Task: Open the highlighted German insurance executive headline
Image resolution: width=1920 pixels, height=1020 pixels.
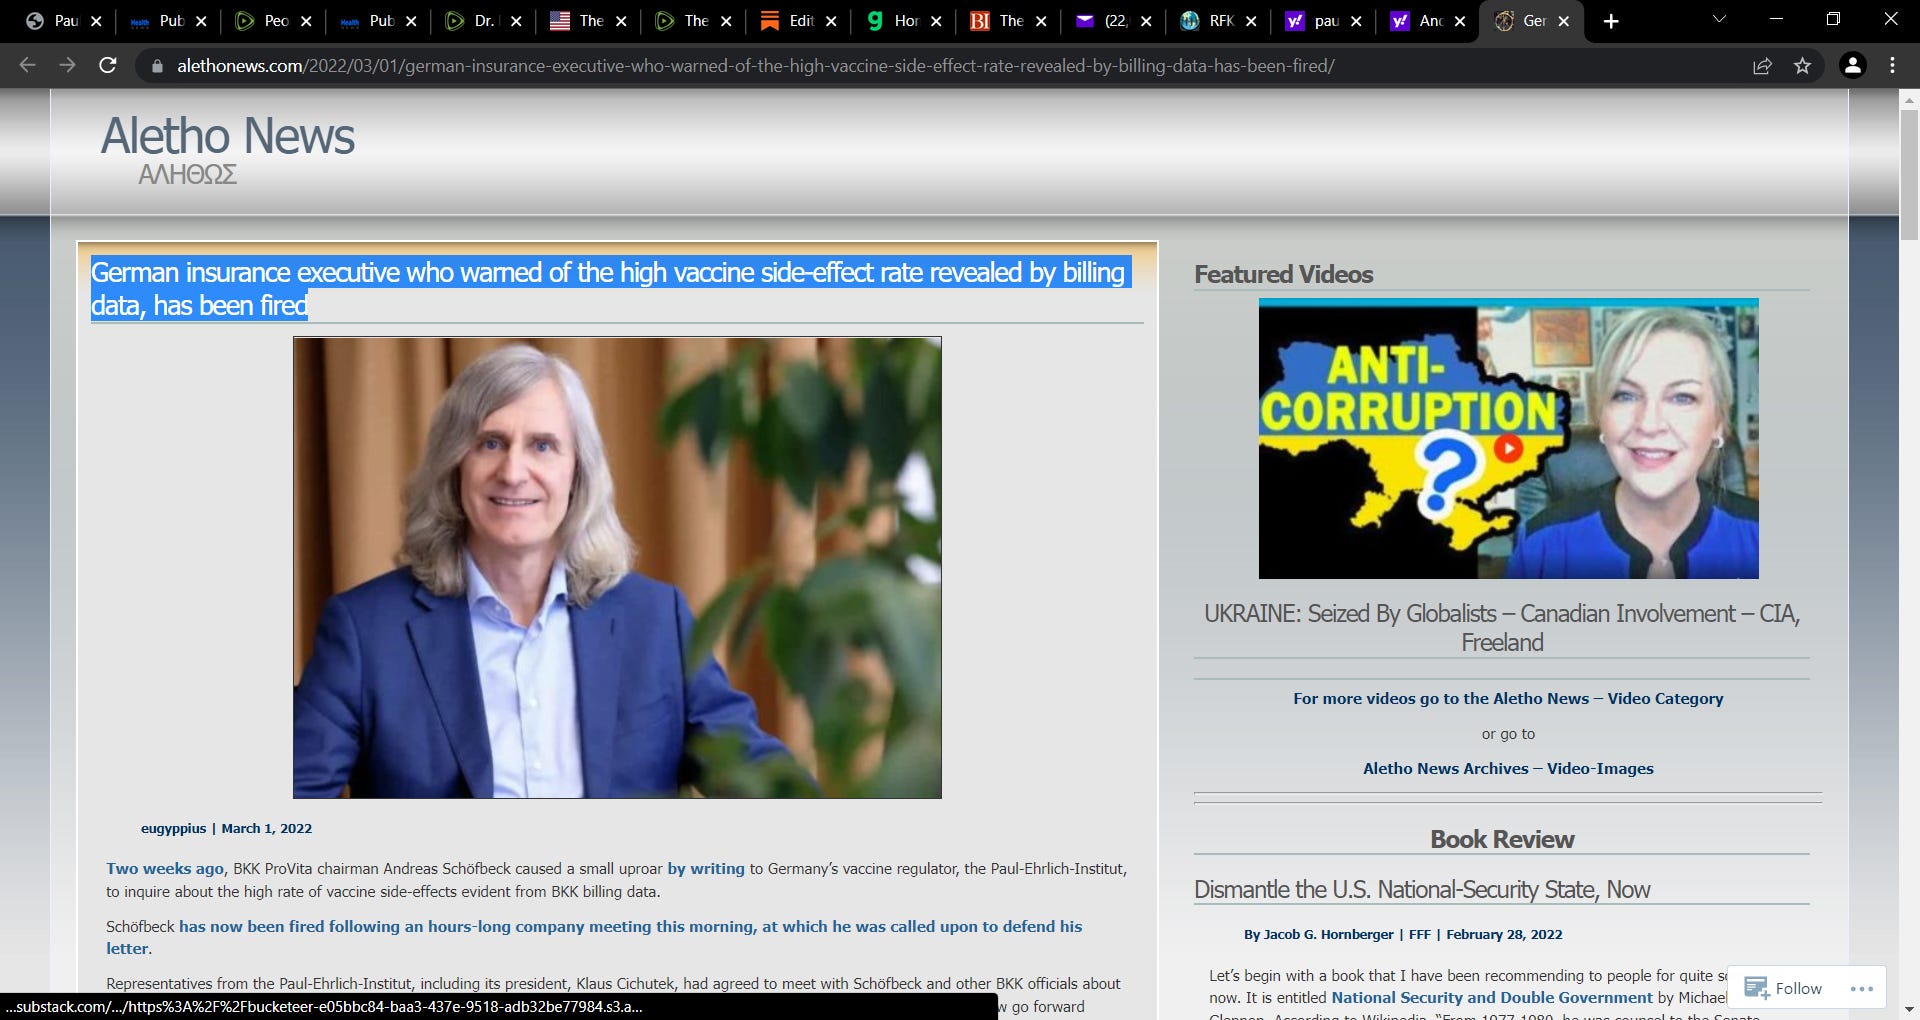Action: [610, 288]
